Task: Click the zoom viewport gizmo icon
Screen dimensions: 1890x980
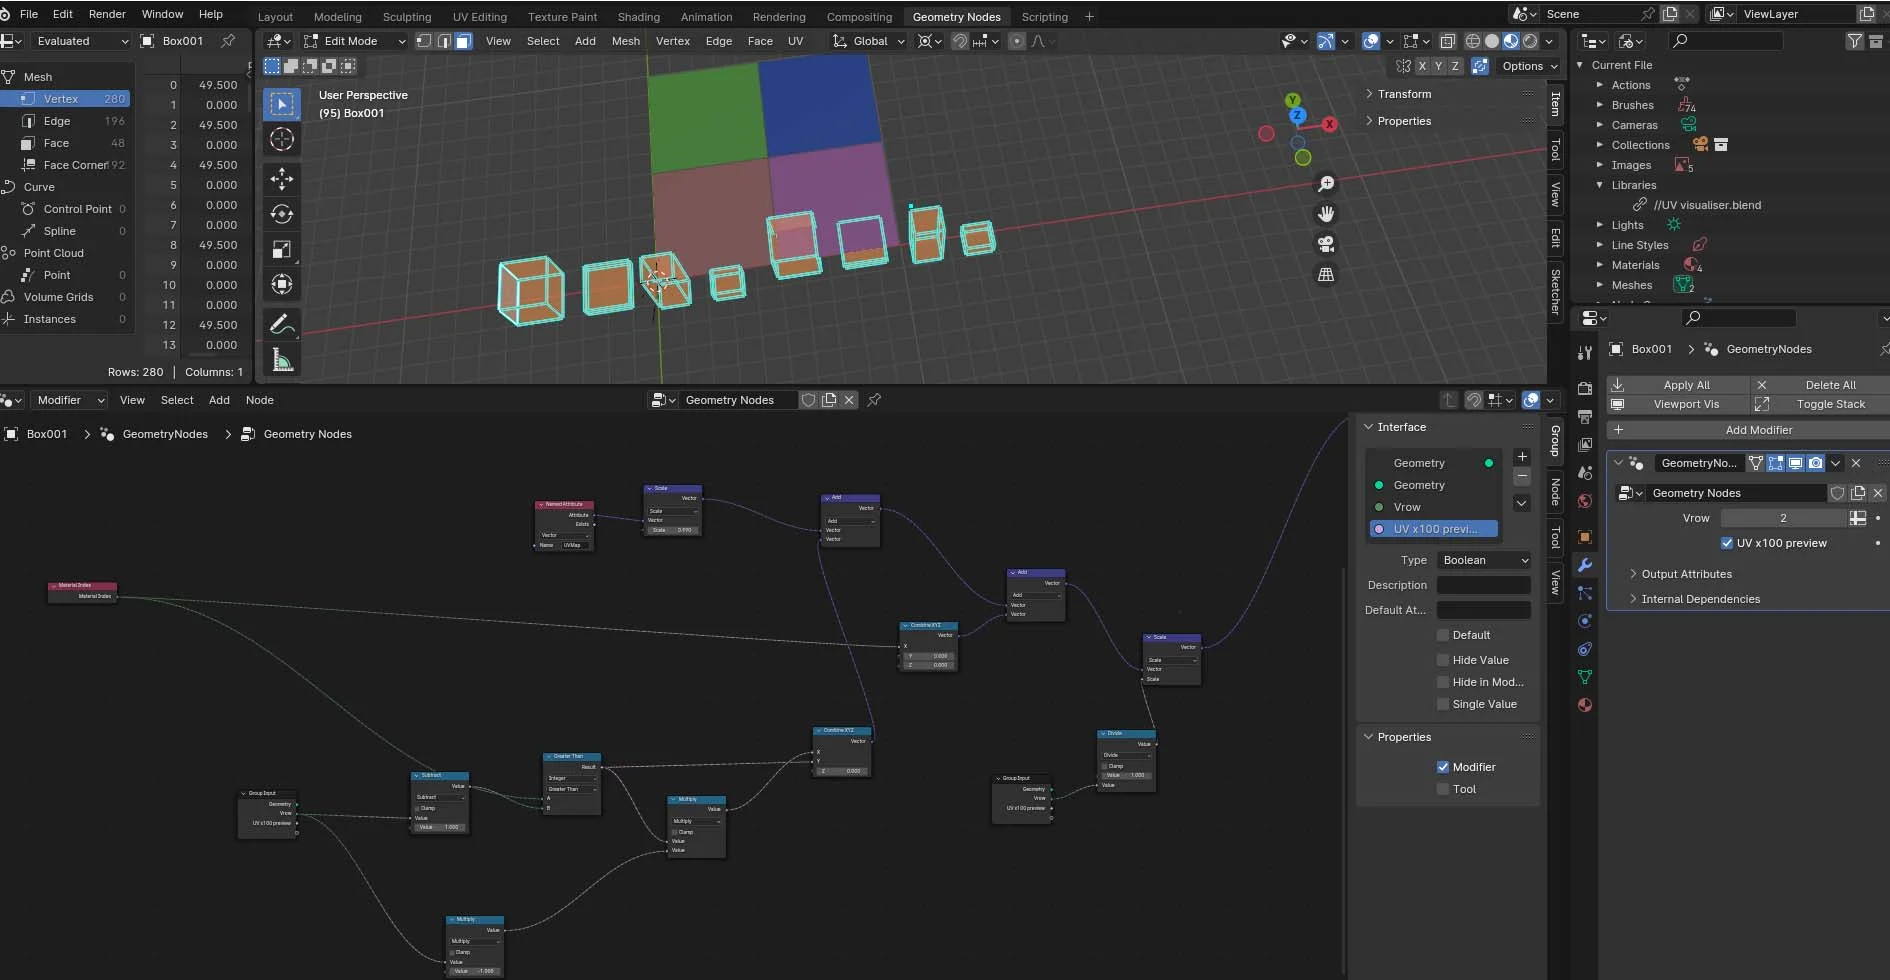Action: pos(1326,184)
